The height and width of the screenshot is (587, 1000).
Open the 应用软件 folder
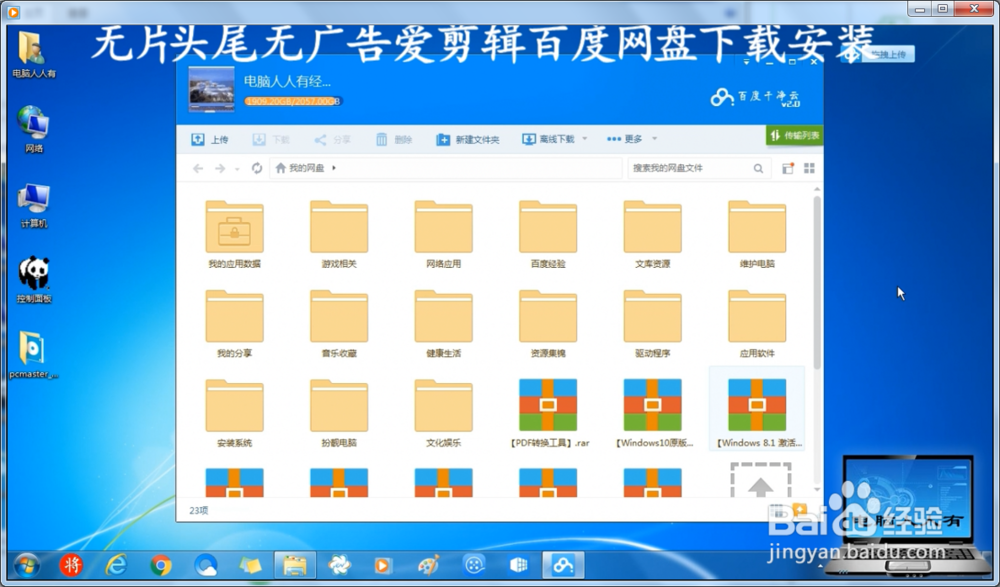click(757, 323)
